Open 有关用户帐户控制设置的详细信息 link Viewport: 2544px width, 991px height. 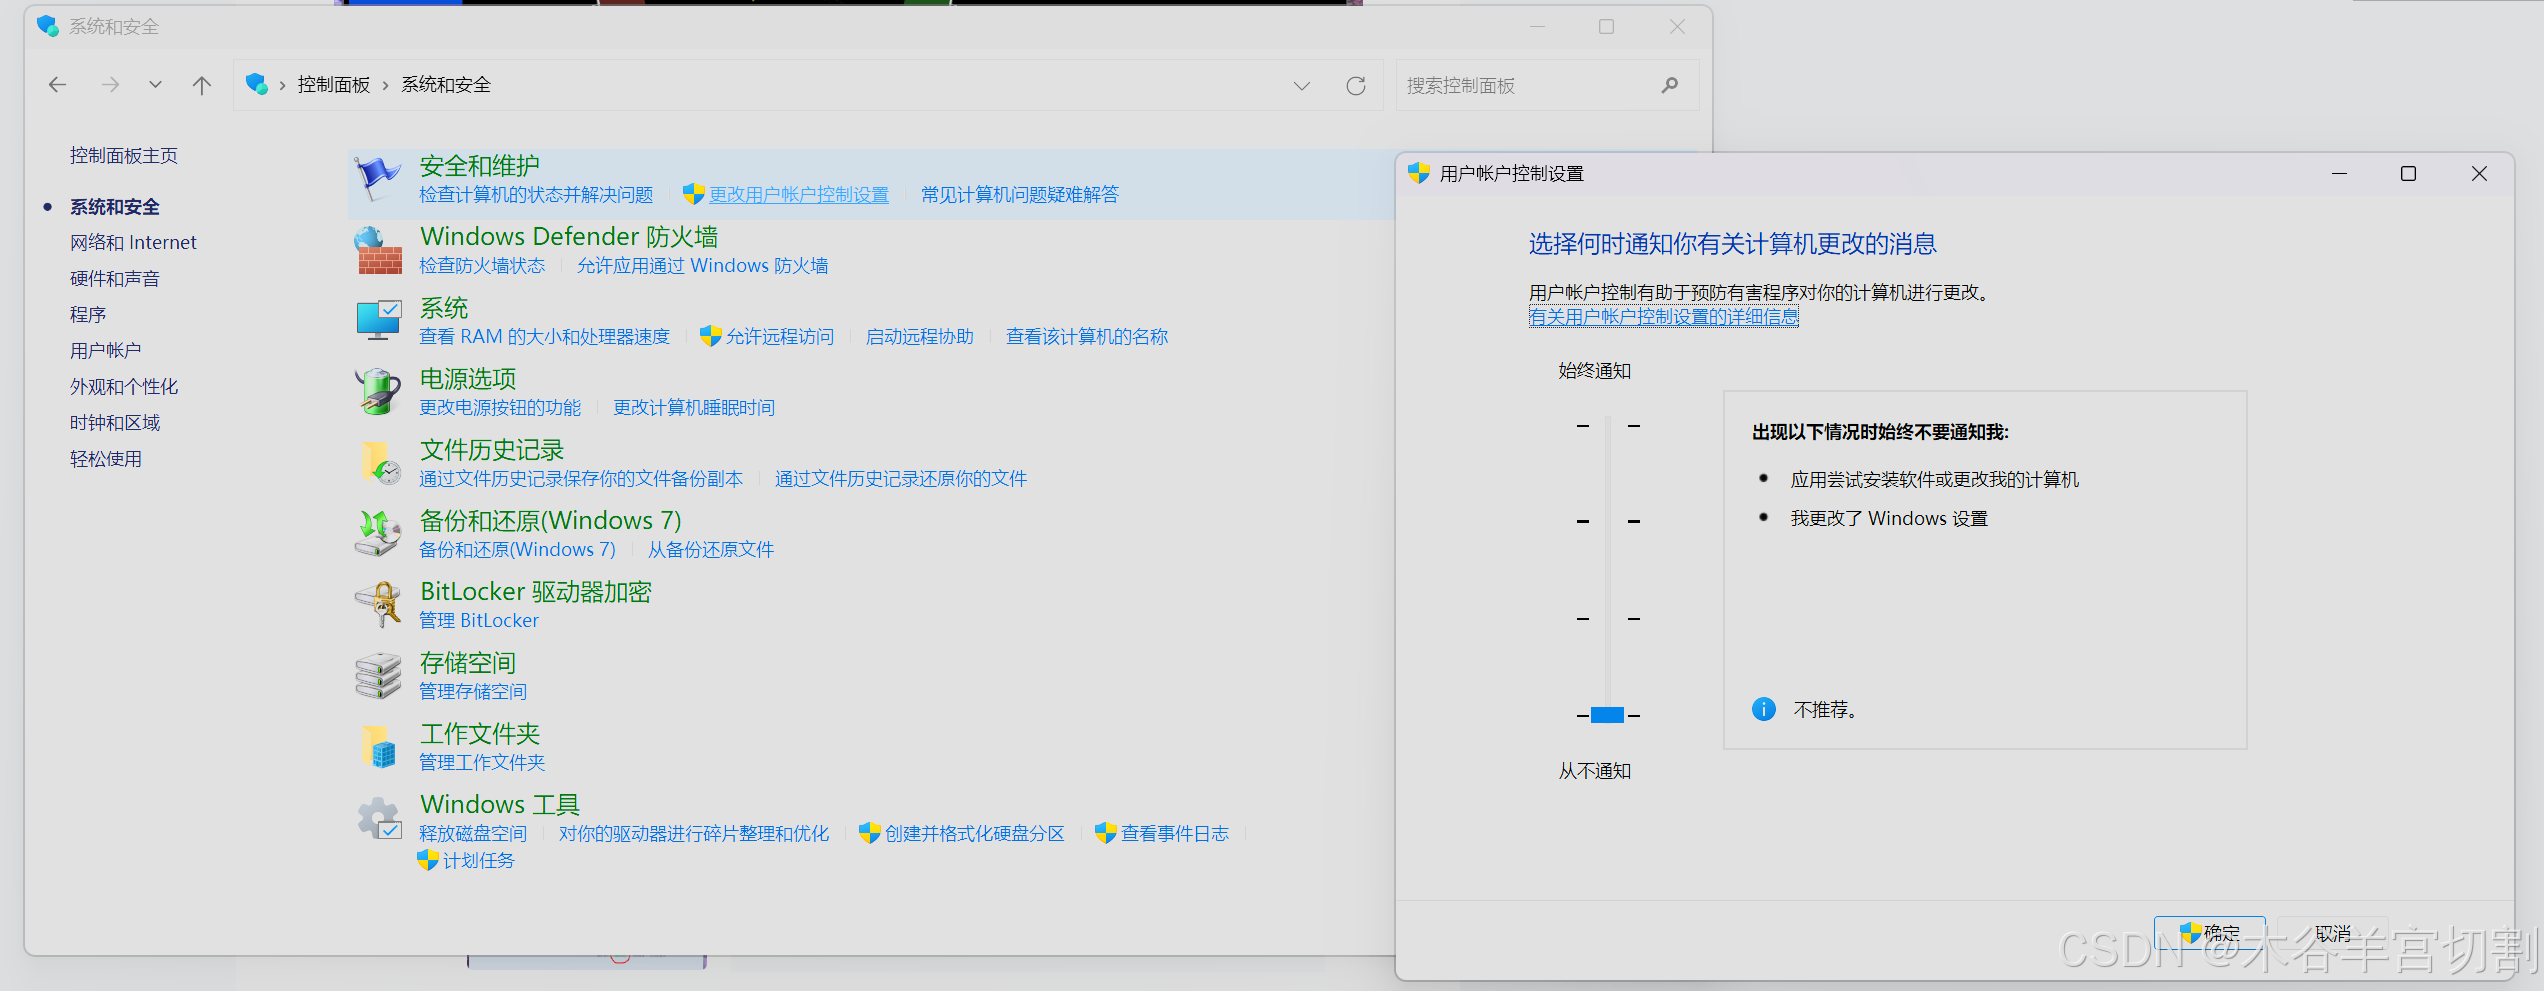click(1664, 316)
